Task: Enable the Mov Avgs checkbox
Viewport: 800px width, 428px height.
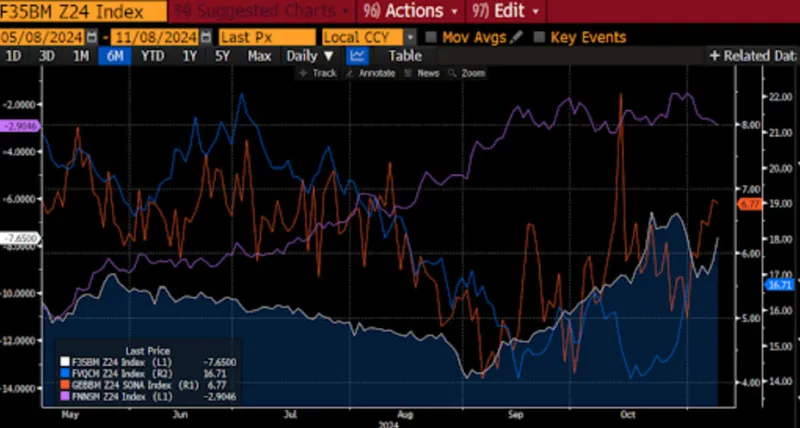Action: [430, 37]
